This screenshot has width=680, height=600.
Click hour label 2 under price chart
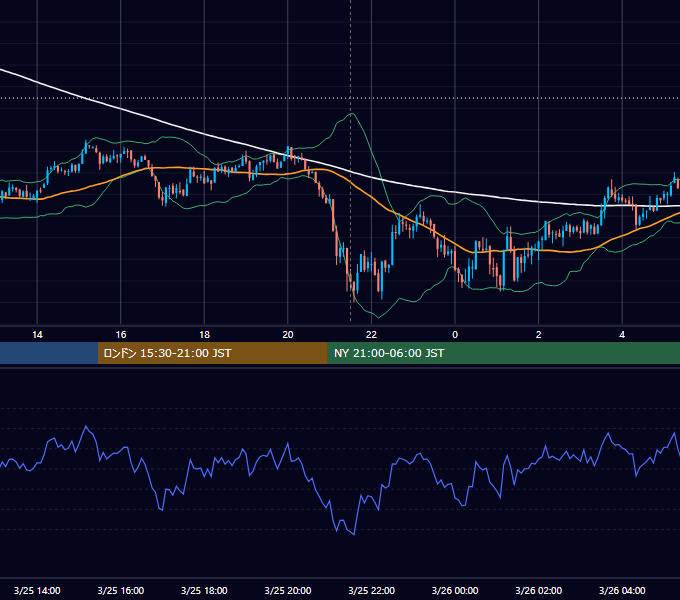(539, 335)
